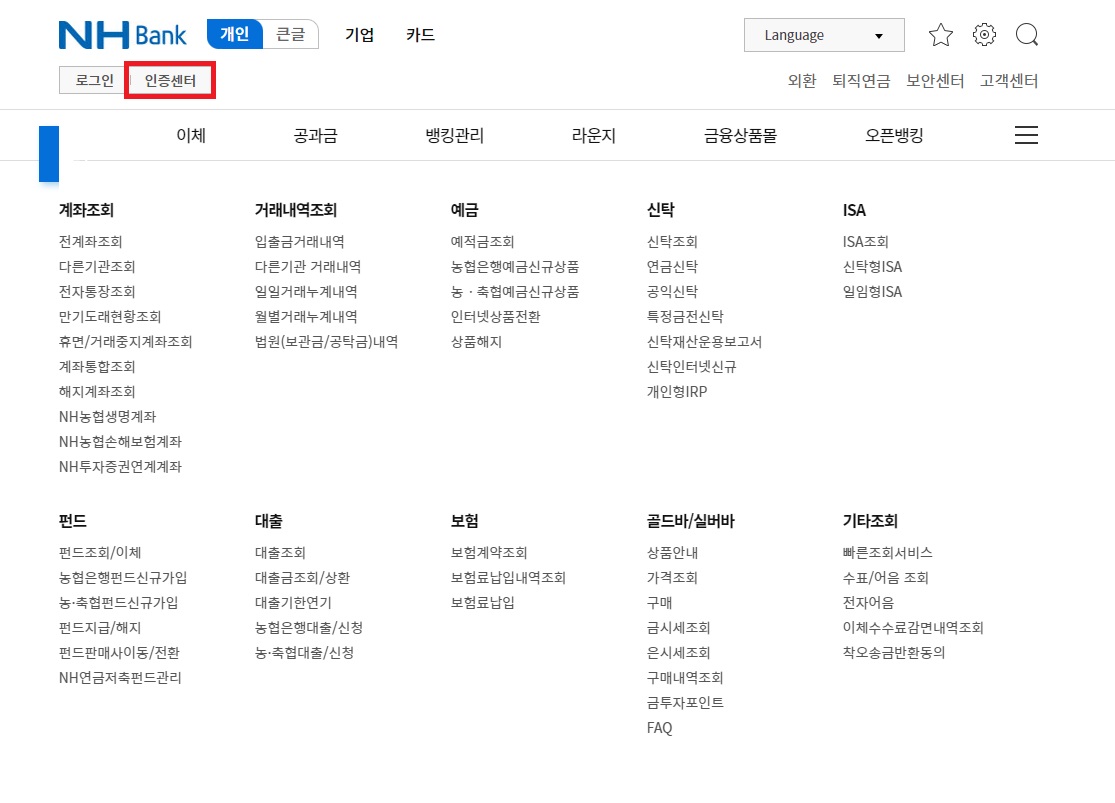Open 계좌통합조회 link
Screen dimensions: 1115x803
(97, 367)
